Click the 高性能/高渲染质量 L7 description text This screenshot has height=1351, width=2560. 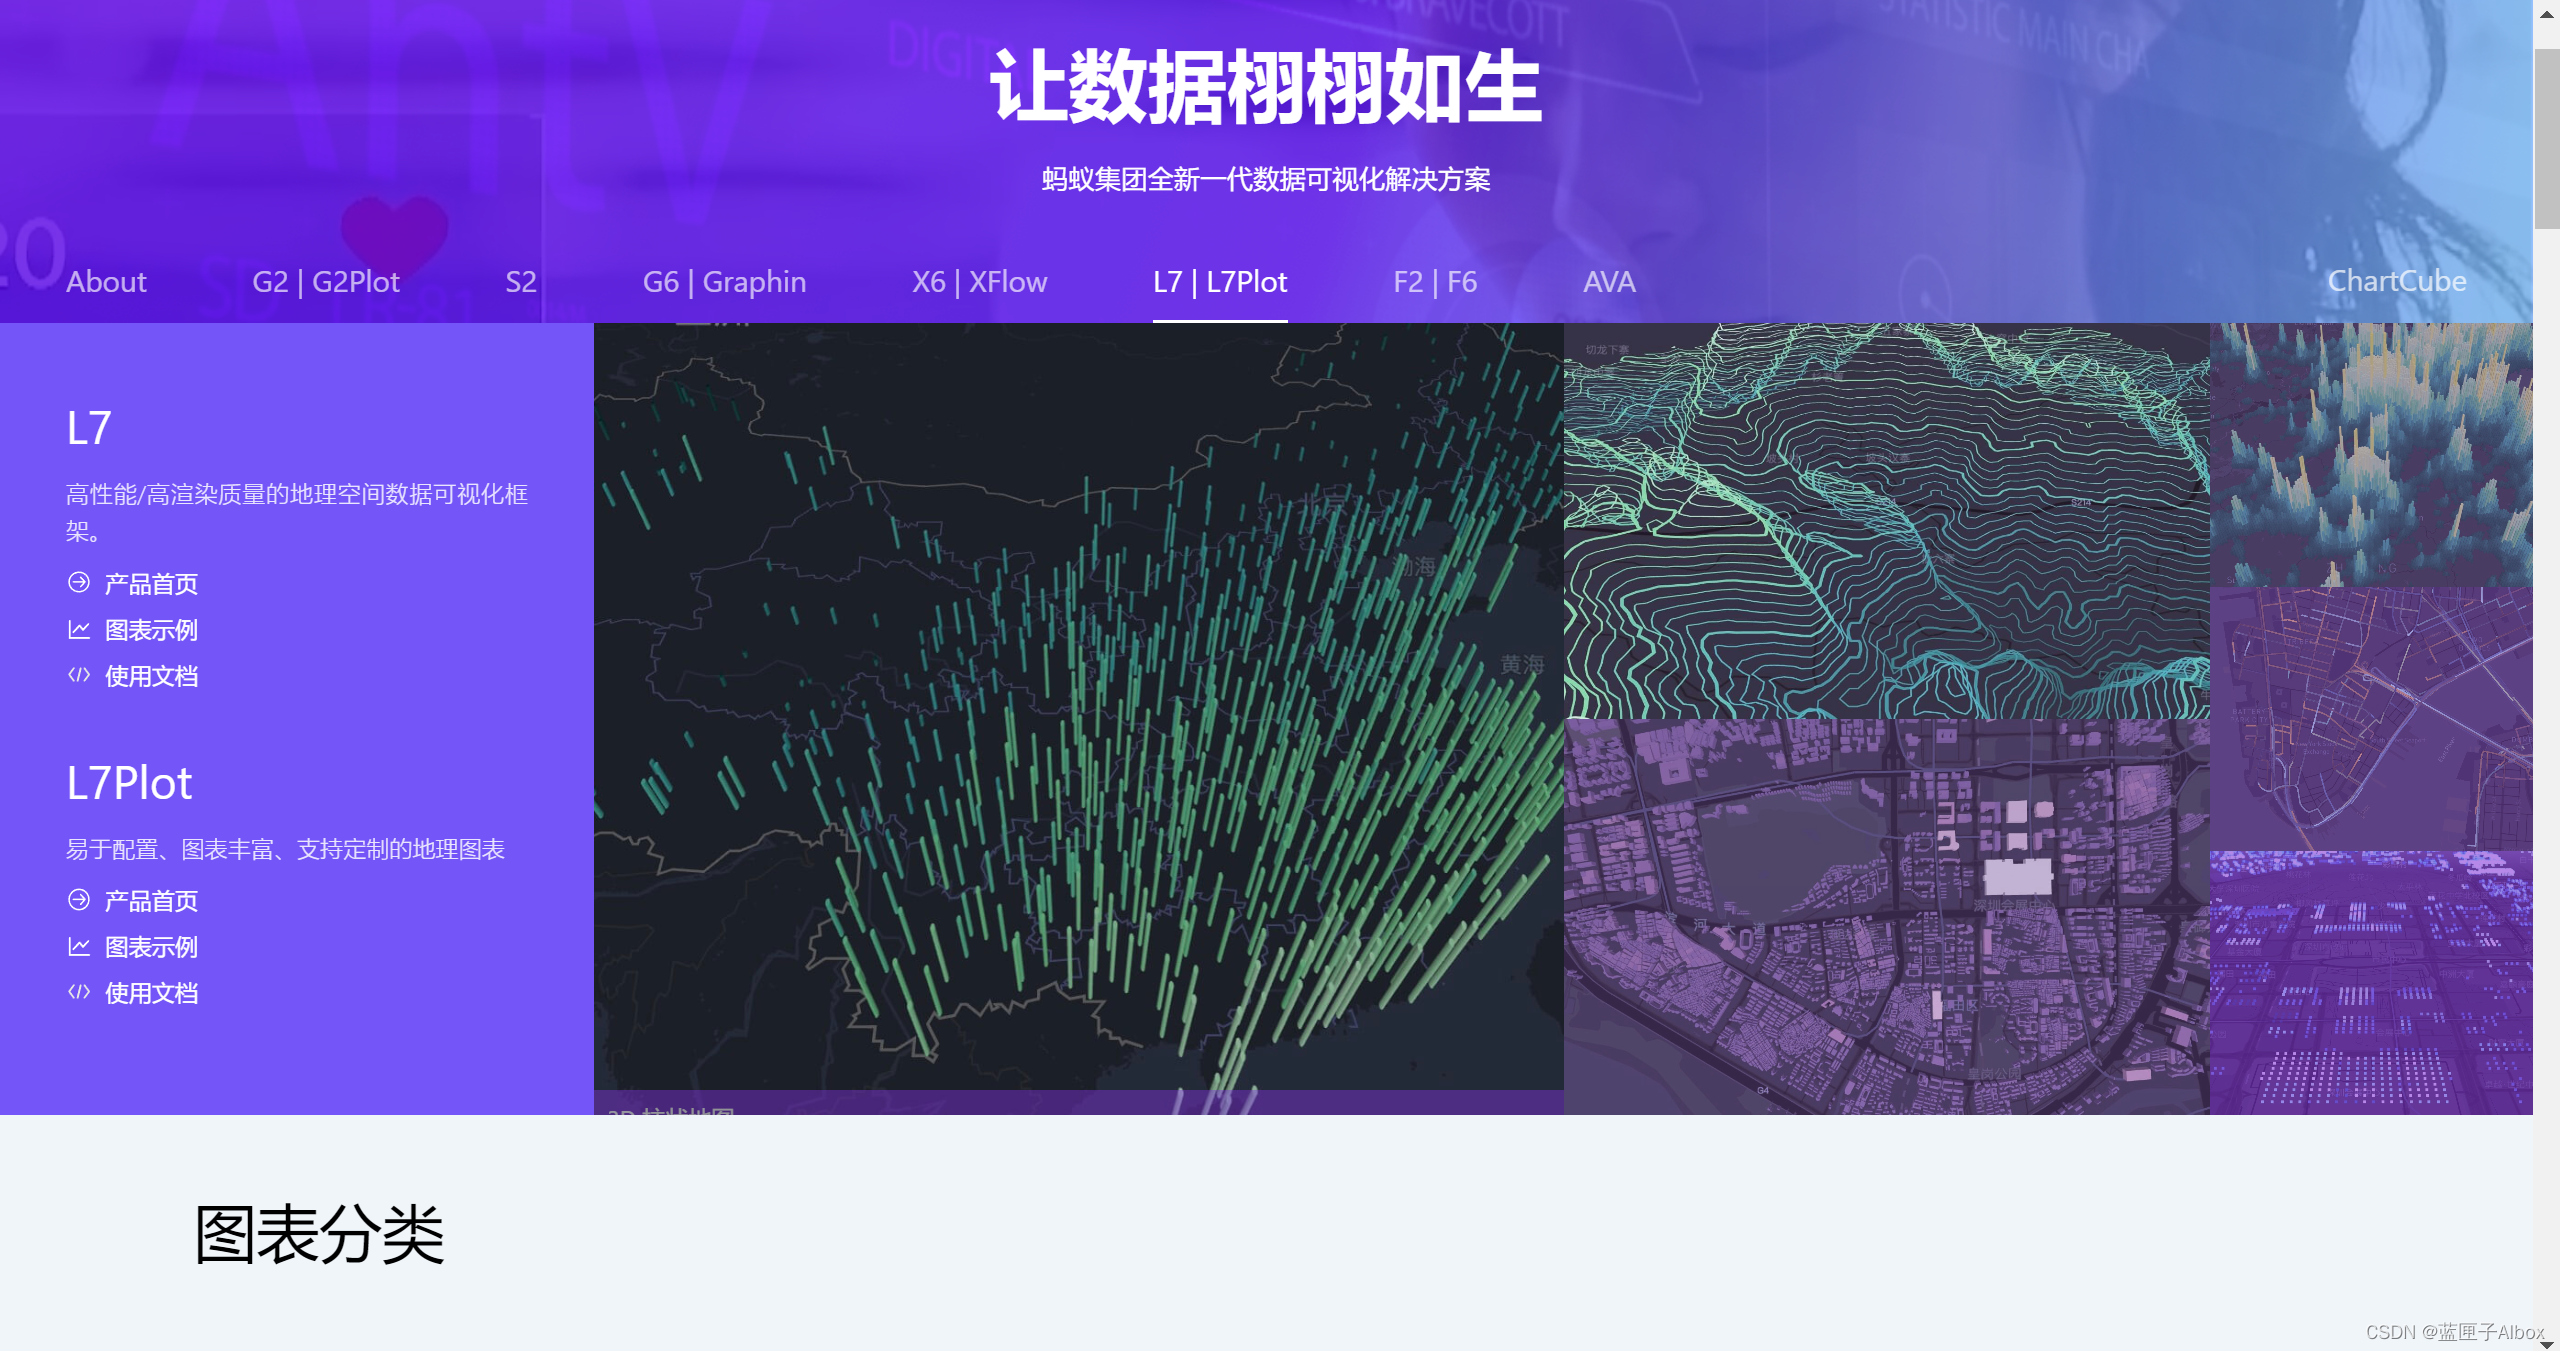(297, 512)
